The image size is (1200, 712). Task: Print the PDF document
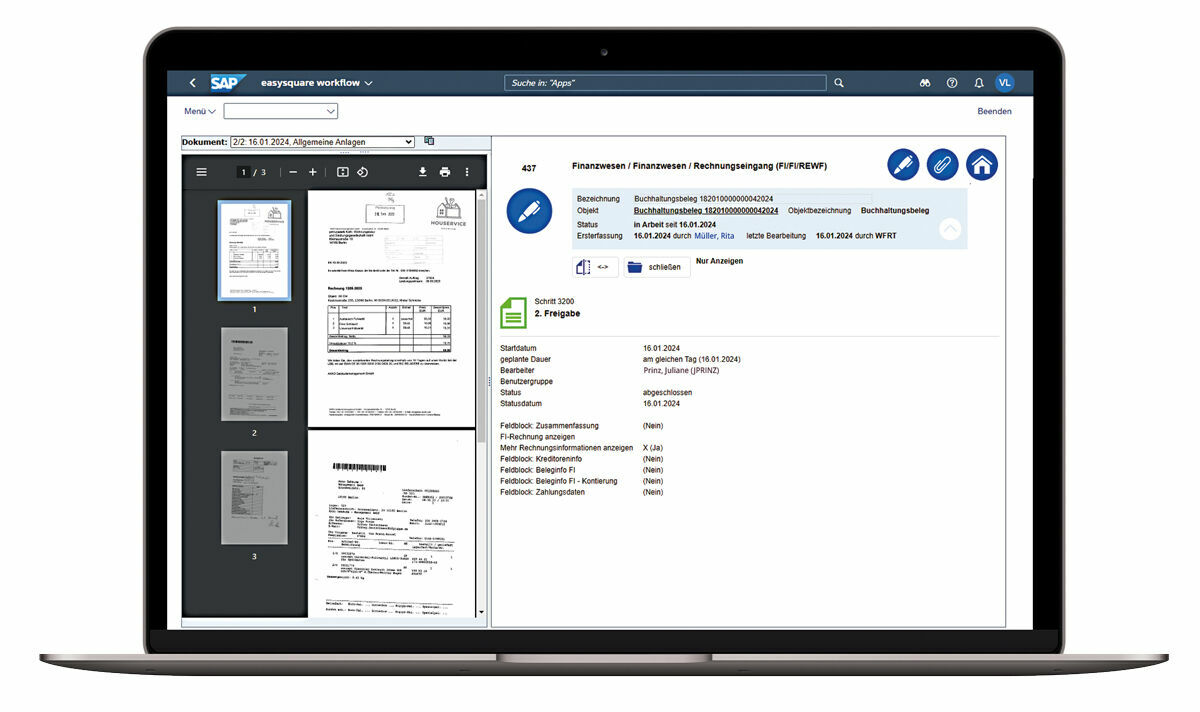445,172
